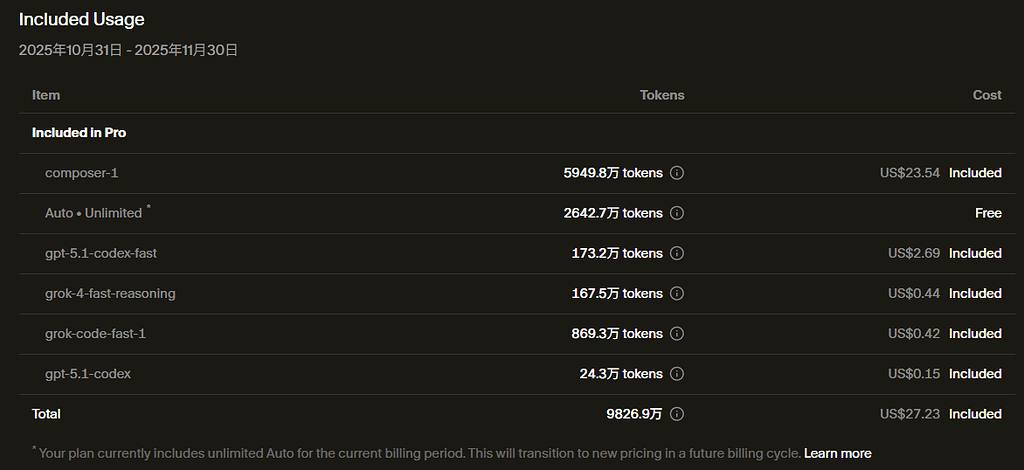
Task: Click the grok-4-fast-reasoning model name
Action: tap(110, 294)
